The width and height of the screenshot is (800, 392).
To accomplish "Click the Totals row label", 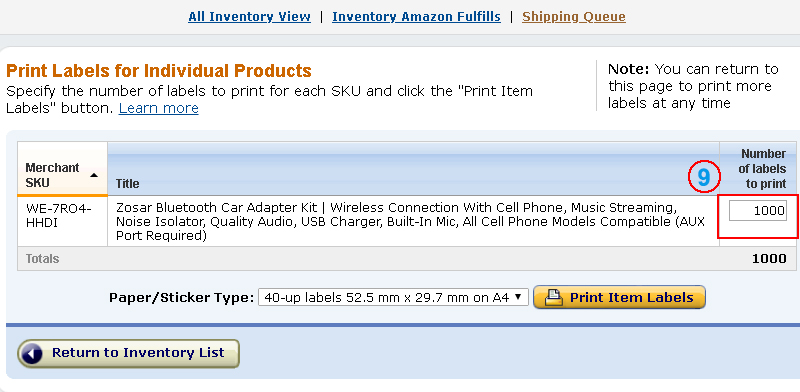I will pos(42,259).
